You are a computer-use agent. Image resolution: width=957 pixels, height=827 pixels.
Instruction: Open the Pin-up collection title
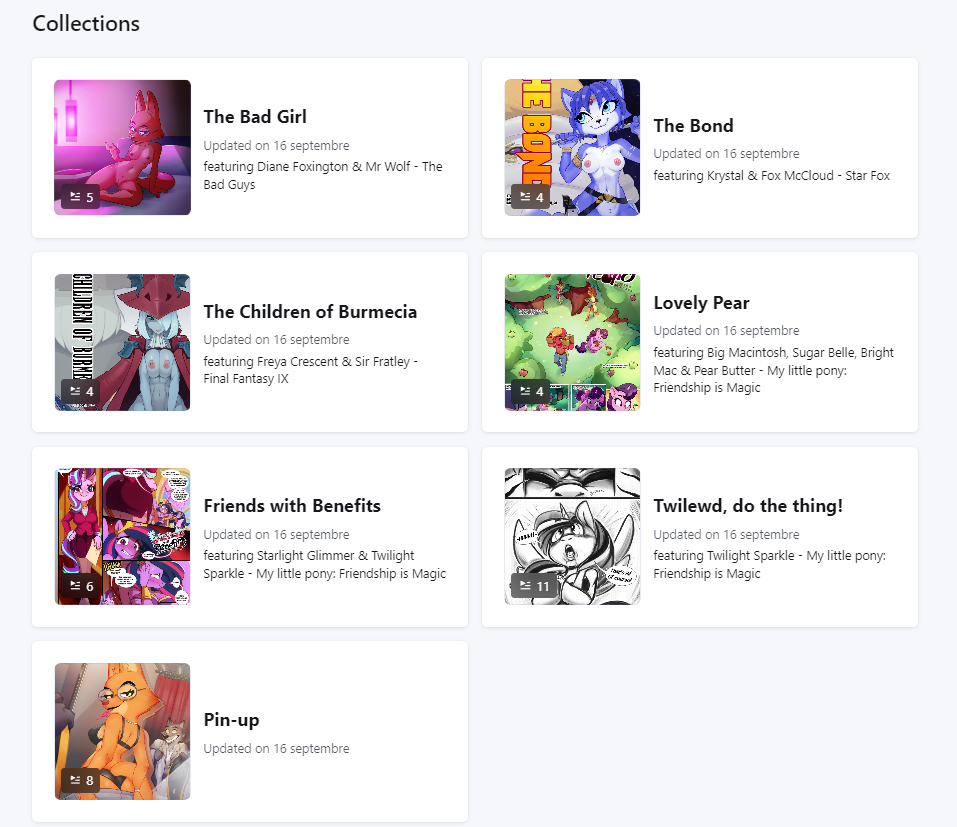pyautogui.click(x=231, y=720)
